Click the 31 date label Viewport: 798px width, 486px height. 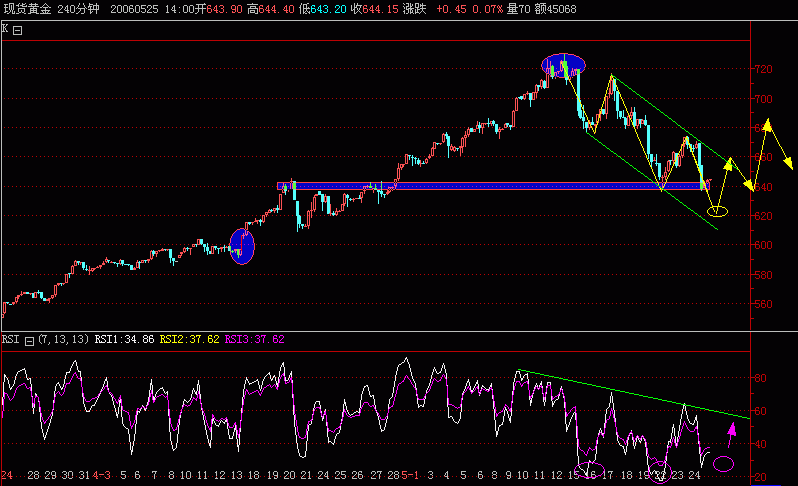point(84,476)
